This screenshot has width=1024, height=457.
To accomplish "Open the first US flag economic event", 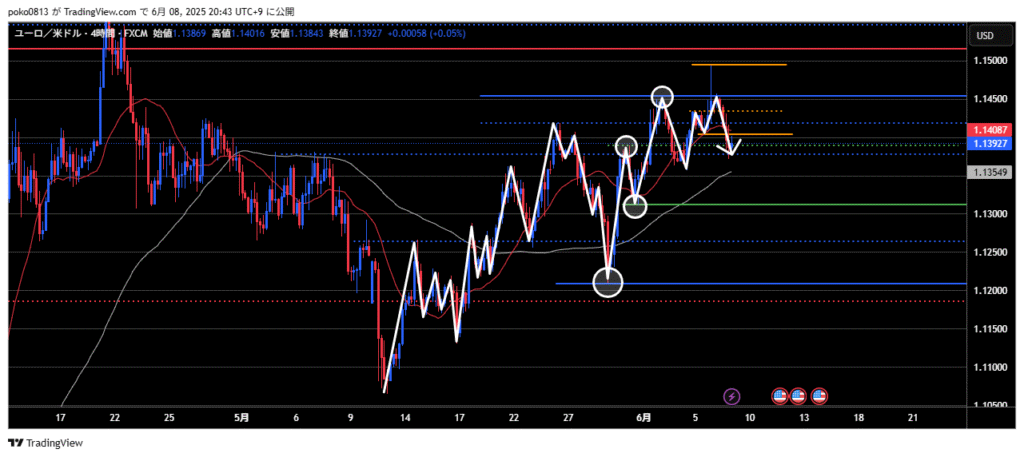I will [x=780, y=396].
